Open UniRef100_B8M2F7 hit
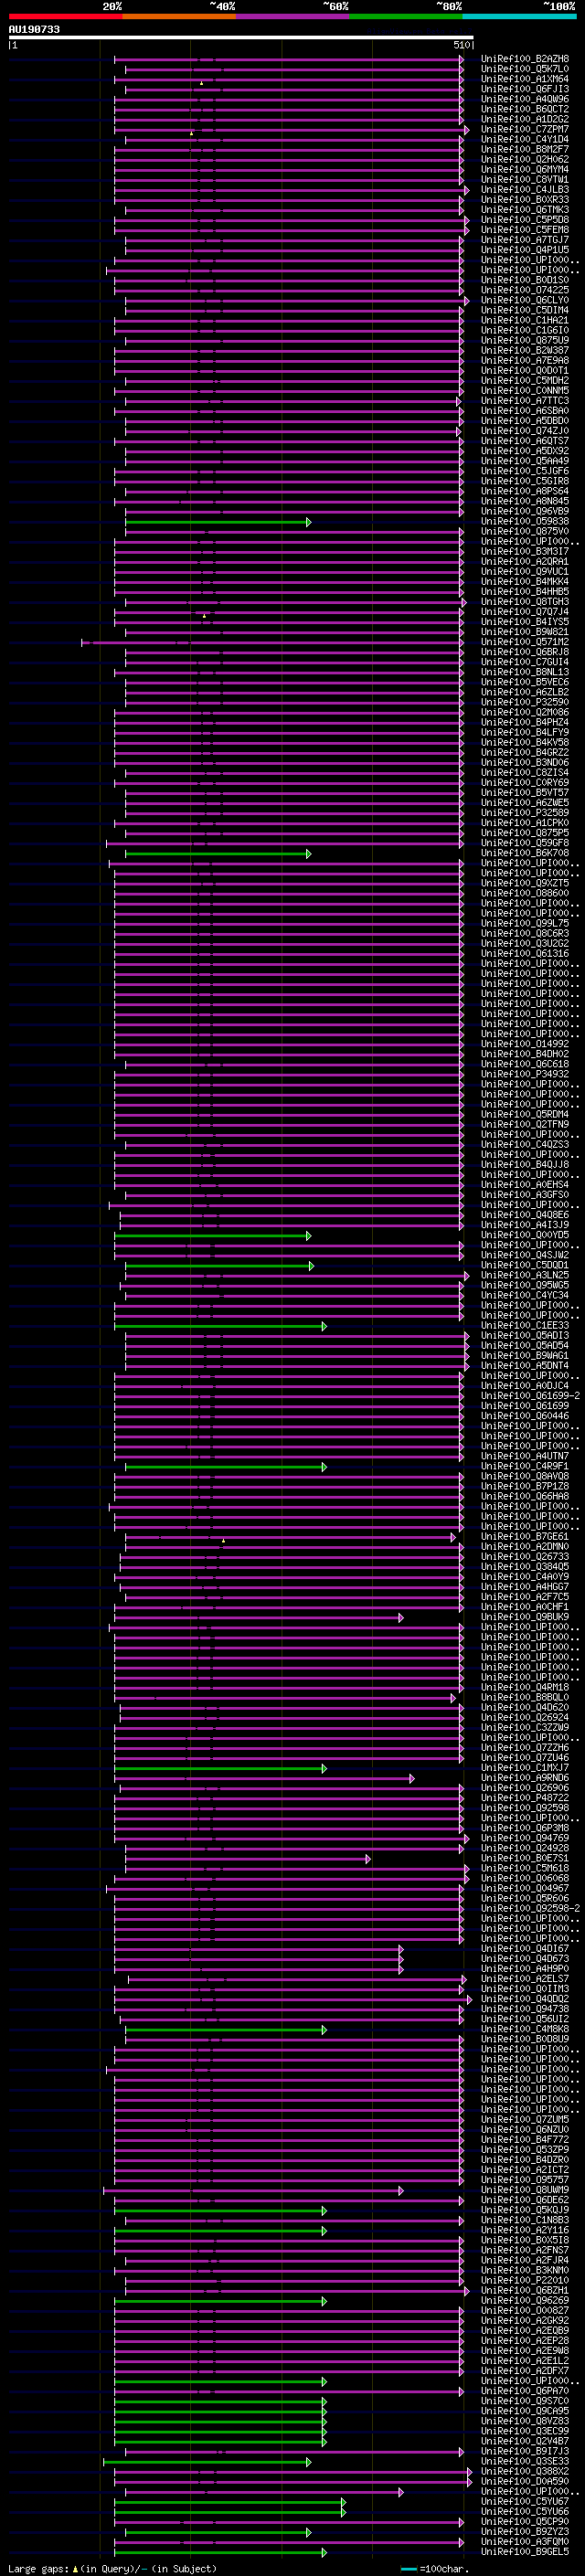The height and width of the screenshot is (2576, 585). pos(524,149)
